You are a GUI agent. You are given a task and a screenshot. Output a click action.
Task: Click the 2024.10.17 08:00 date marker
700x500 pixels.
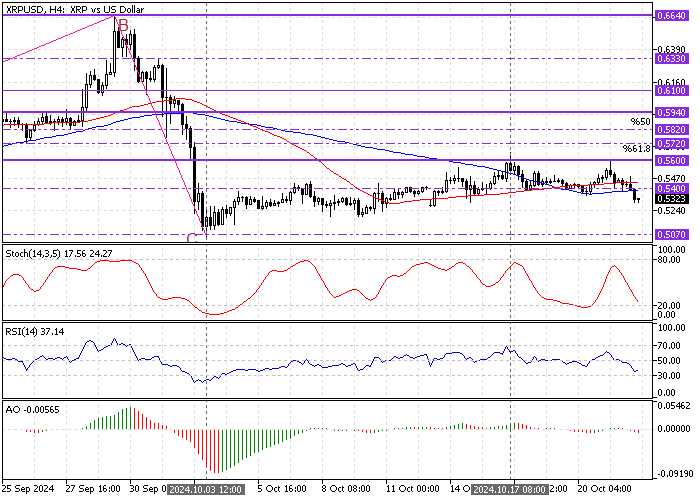click(510, 490)
